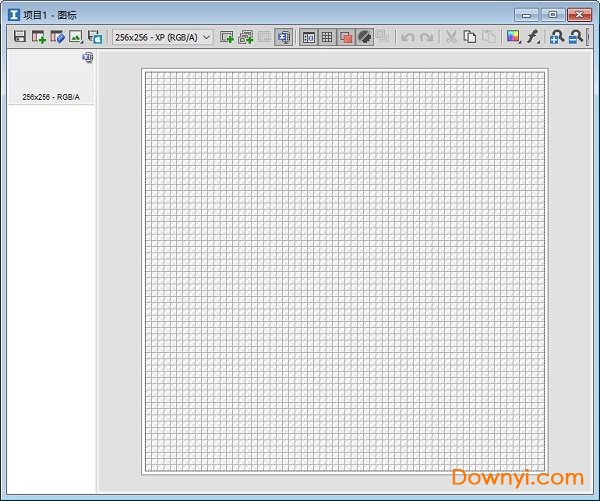
Task: Open the 256x256 - XP (RGB/A) format dropdown
Action: click(162, 37)
